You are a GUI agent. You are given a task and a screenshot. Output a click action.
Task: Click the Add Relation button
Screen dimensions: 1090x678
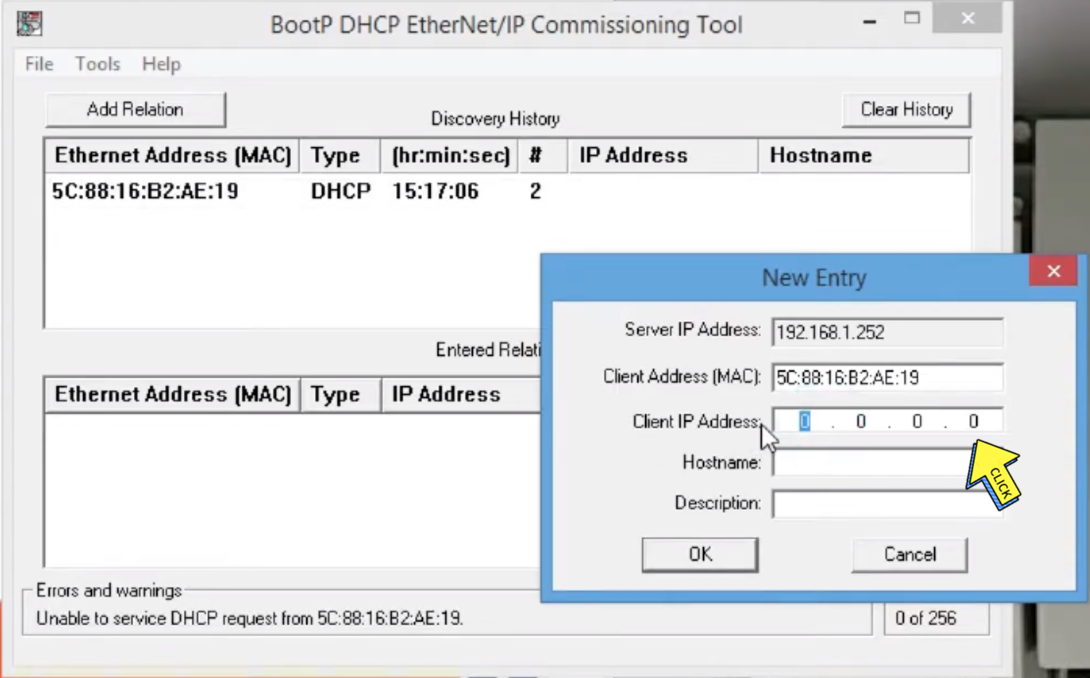[136, 110]
